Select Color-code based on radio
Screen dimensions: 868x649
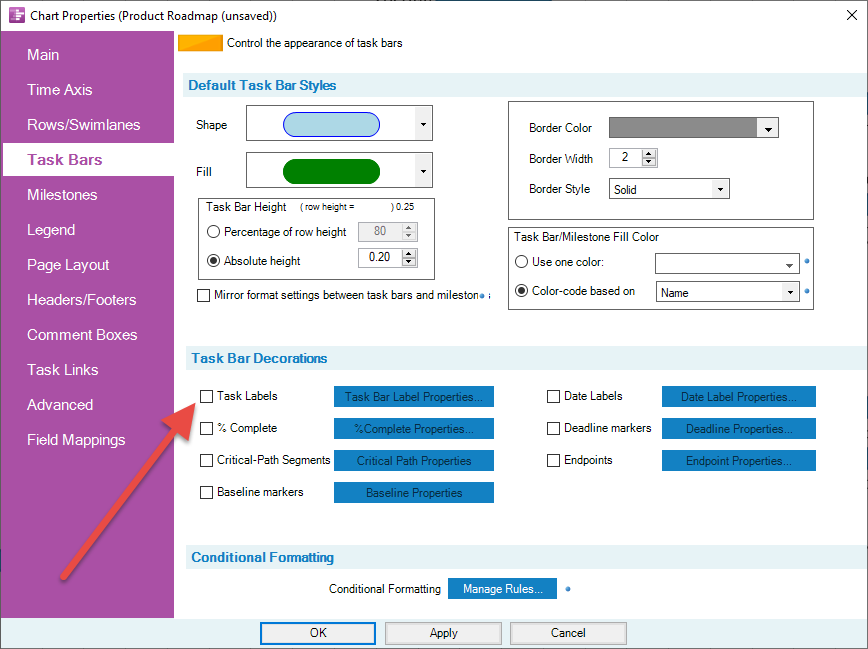(x=521, y=291)
